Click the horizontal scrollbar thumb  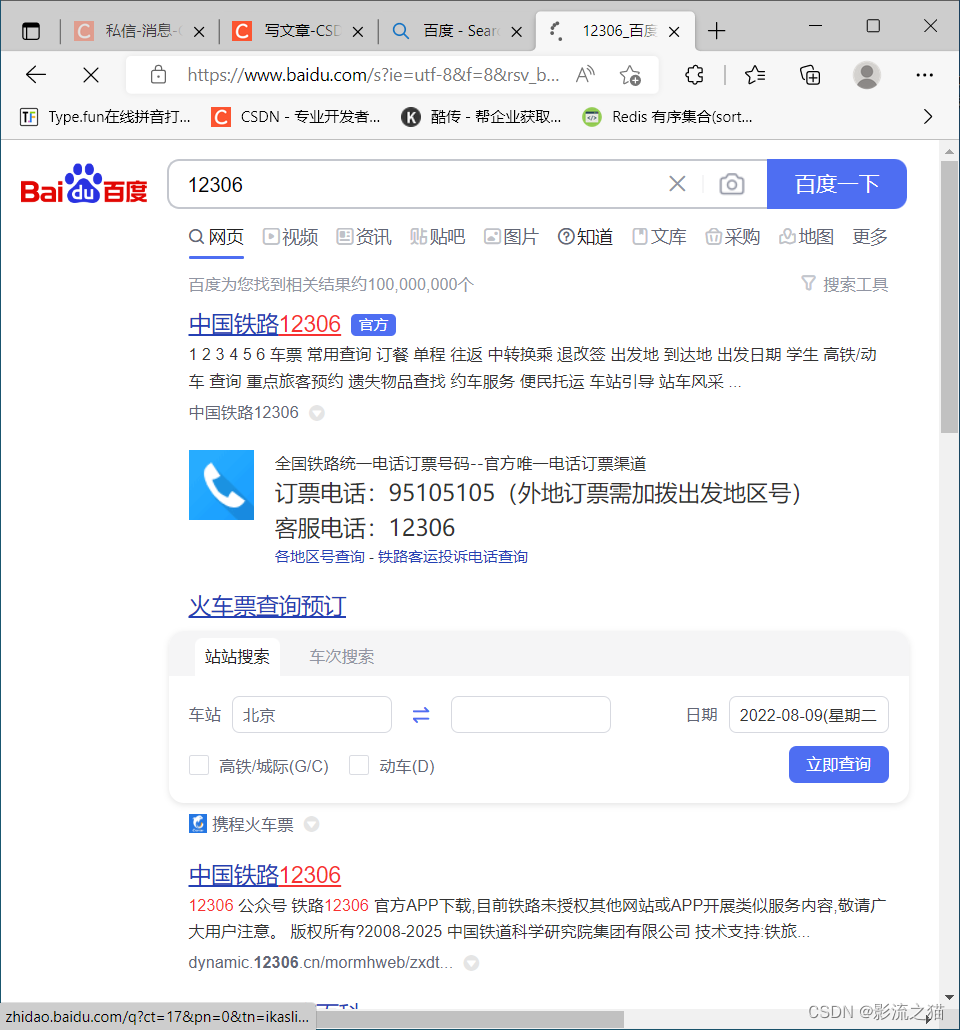[x=469, y=1019]
